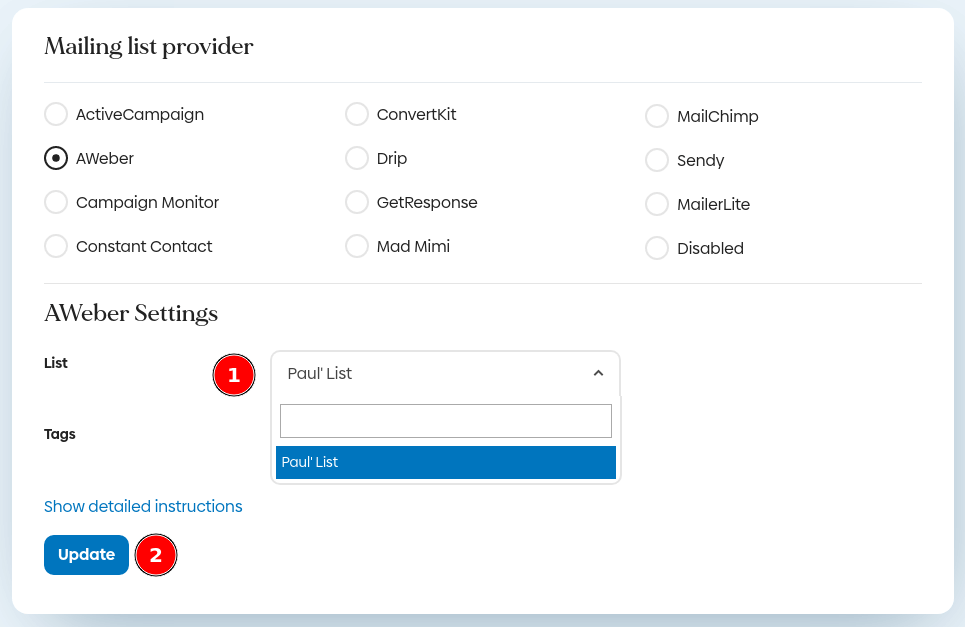Choose Sendy as the provider
The width and height of the screenshot is (965, 627).
(657, 161)
